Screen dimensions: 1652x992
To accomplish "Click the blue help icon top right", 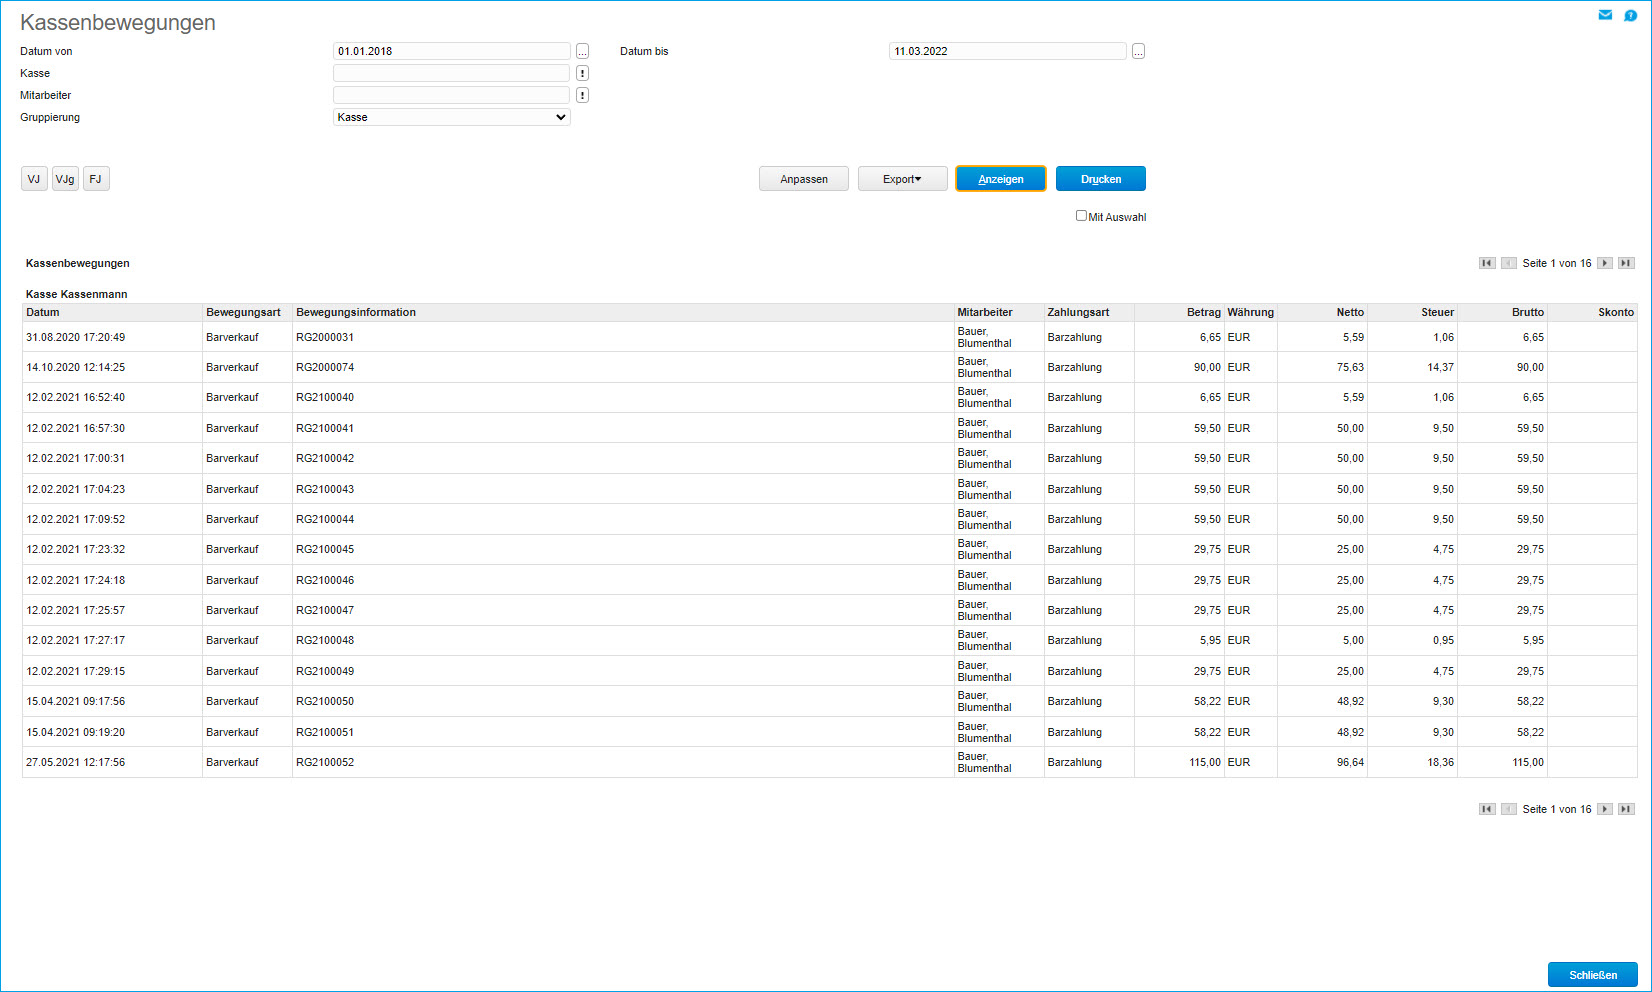I will click(1630, 15).
